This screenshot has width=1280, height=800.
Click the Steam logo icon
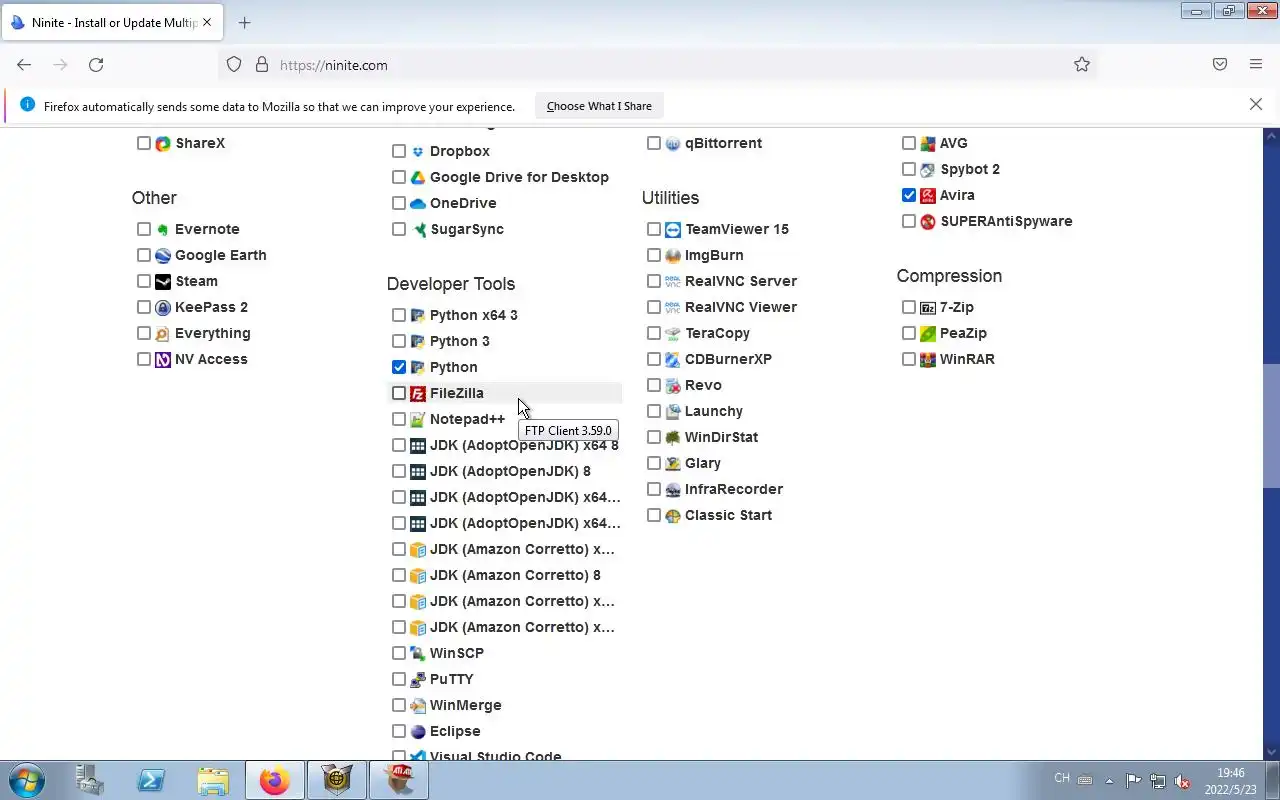pyautogui.click(x=163, y=281)
